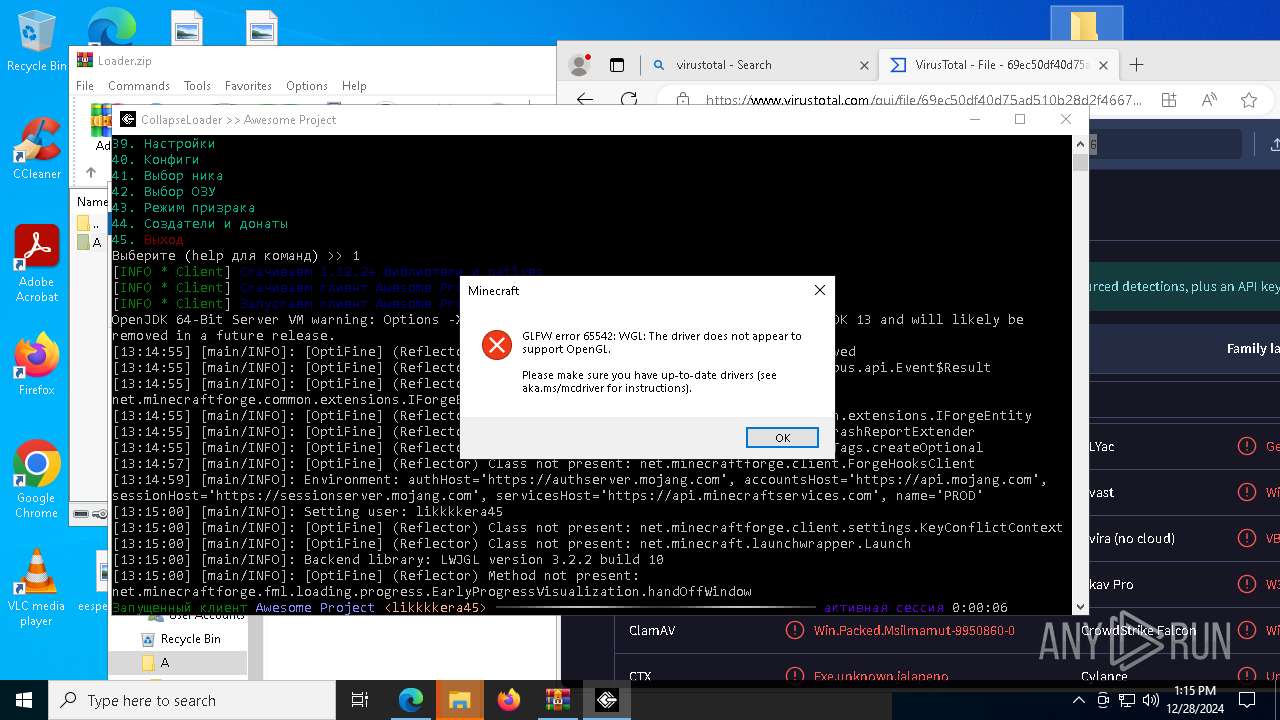Go back in the Edge browser
The width and height of the screenshot is (1280, 720).
click(585, 100)
